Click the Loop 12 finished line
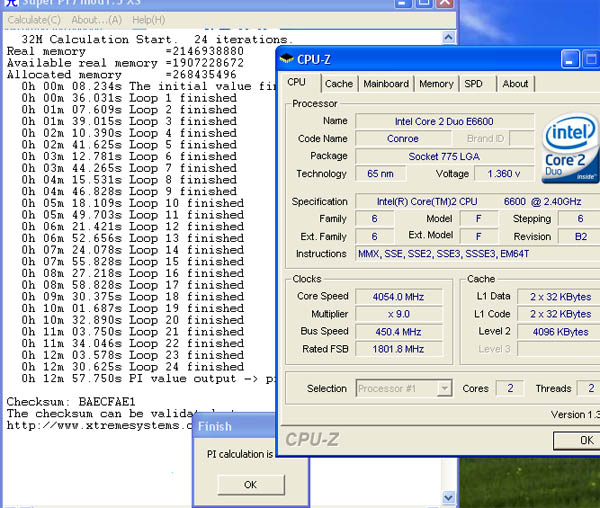Viewport: 600px width, 508px height. click(133, 226)
